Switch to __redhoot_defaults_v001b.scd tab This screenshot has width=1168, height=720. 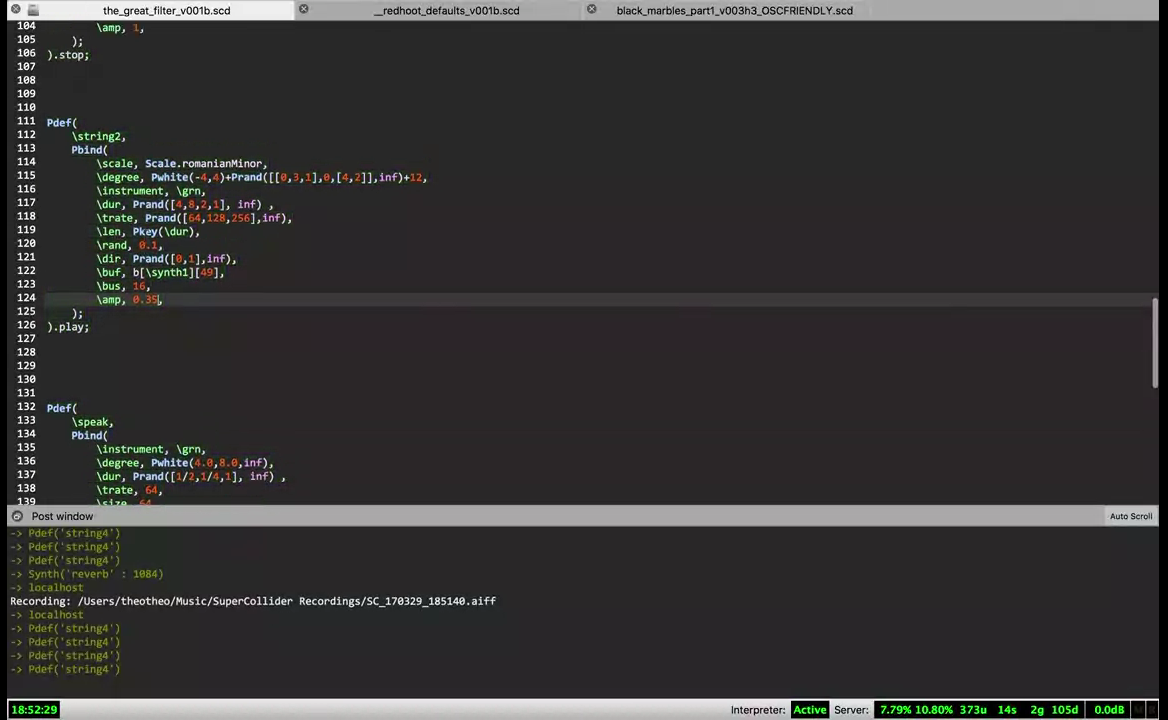pos(446,10)
